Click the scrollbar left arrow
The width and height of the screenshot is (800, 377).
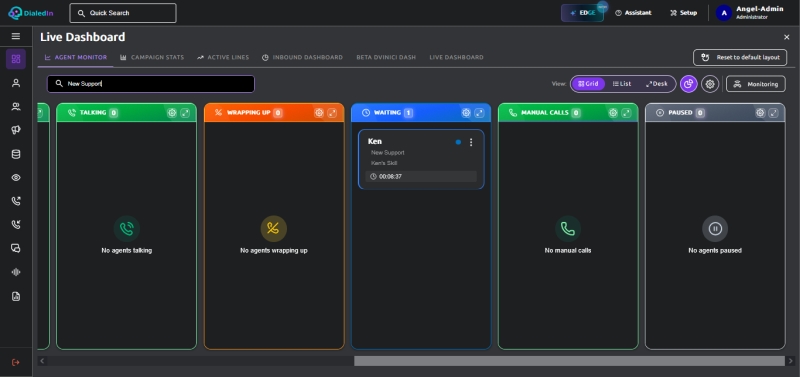coord(42,361)
